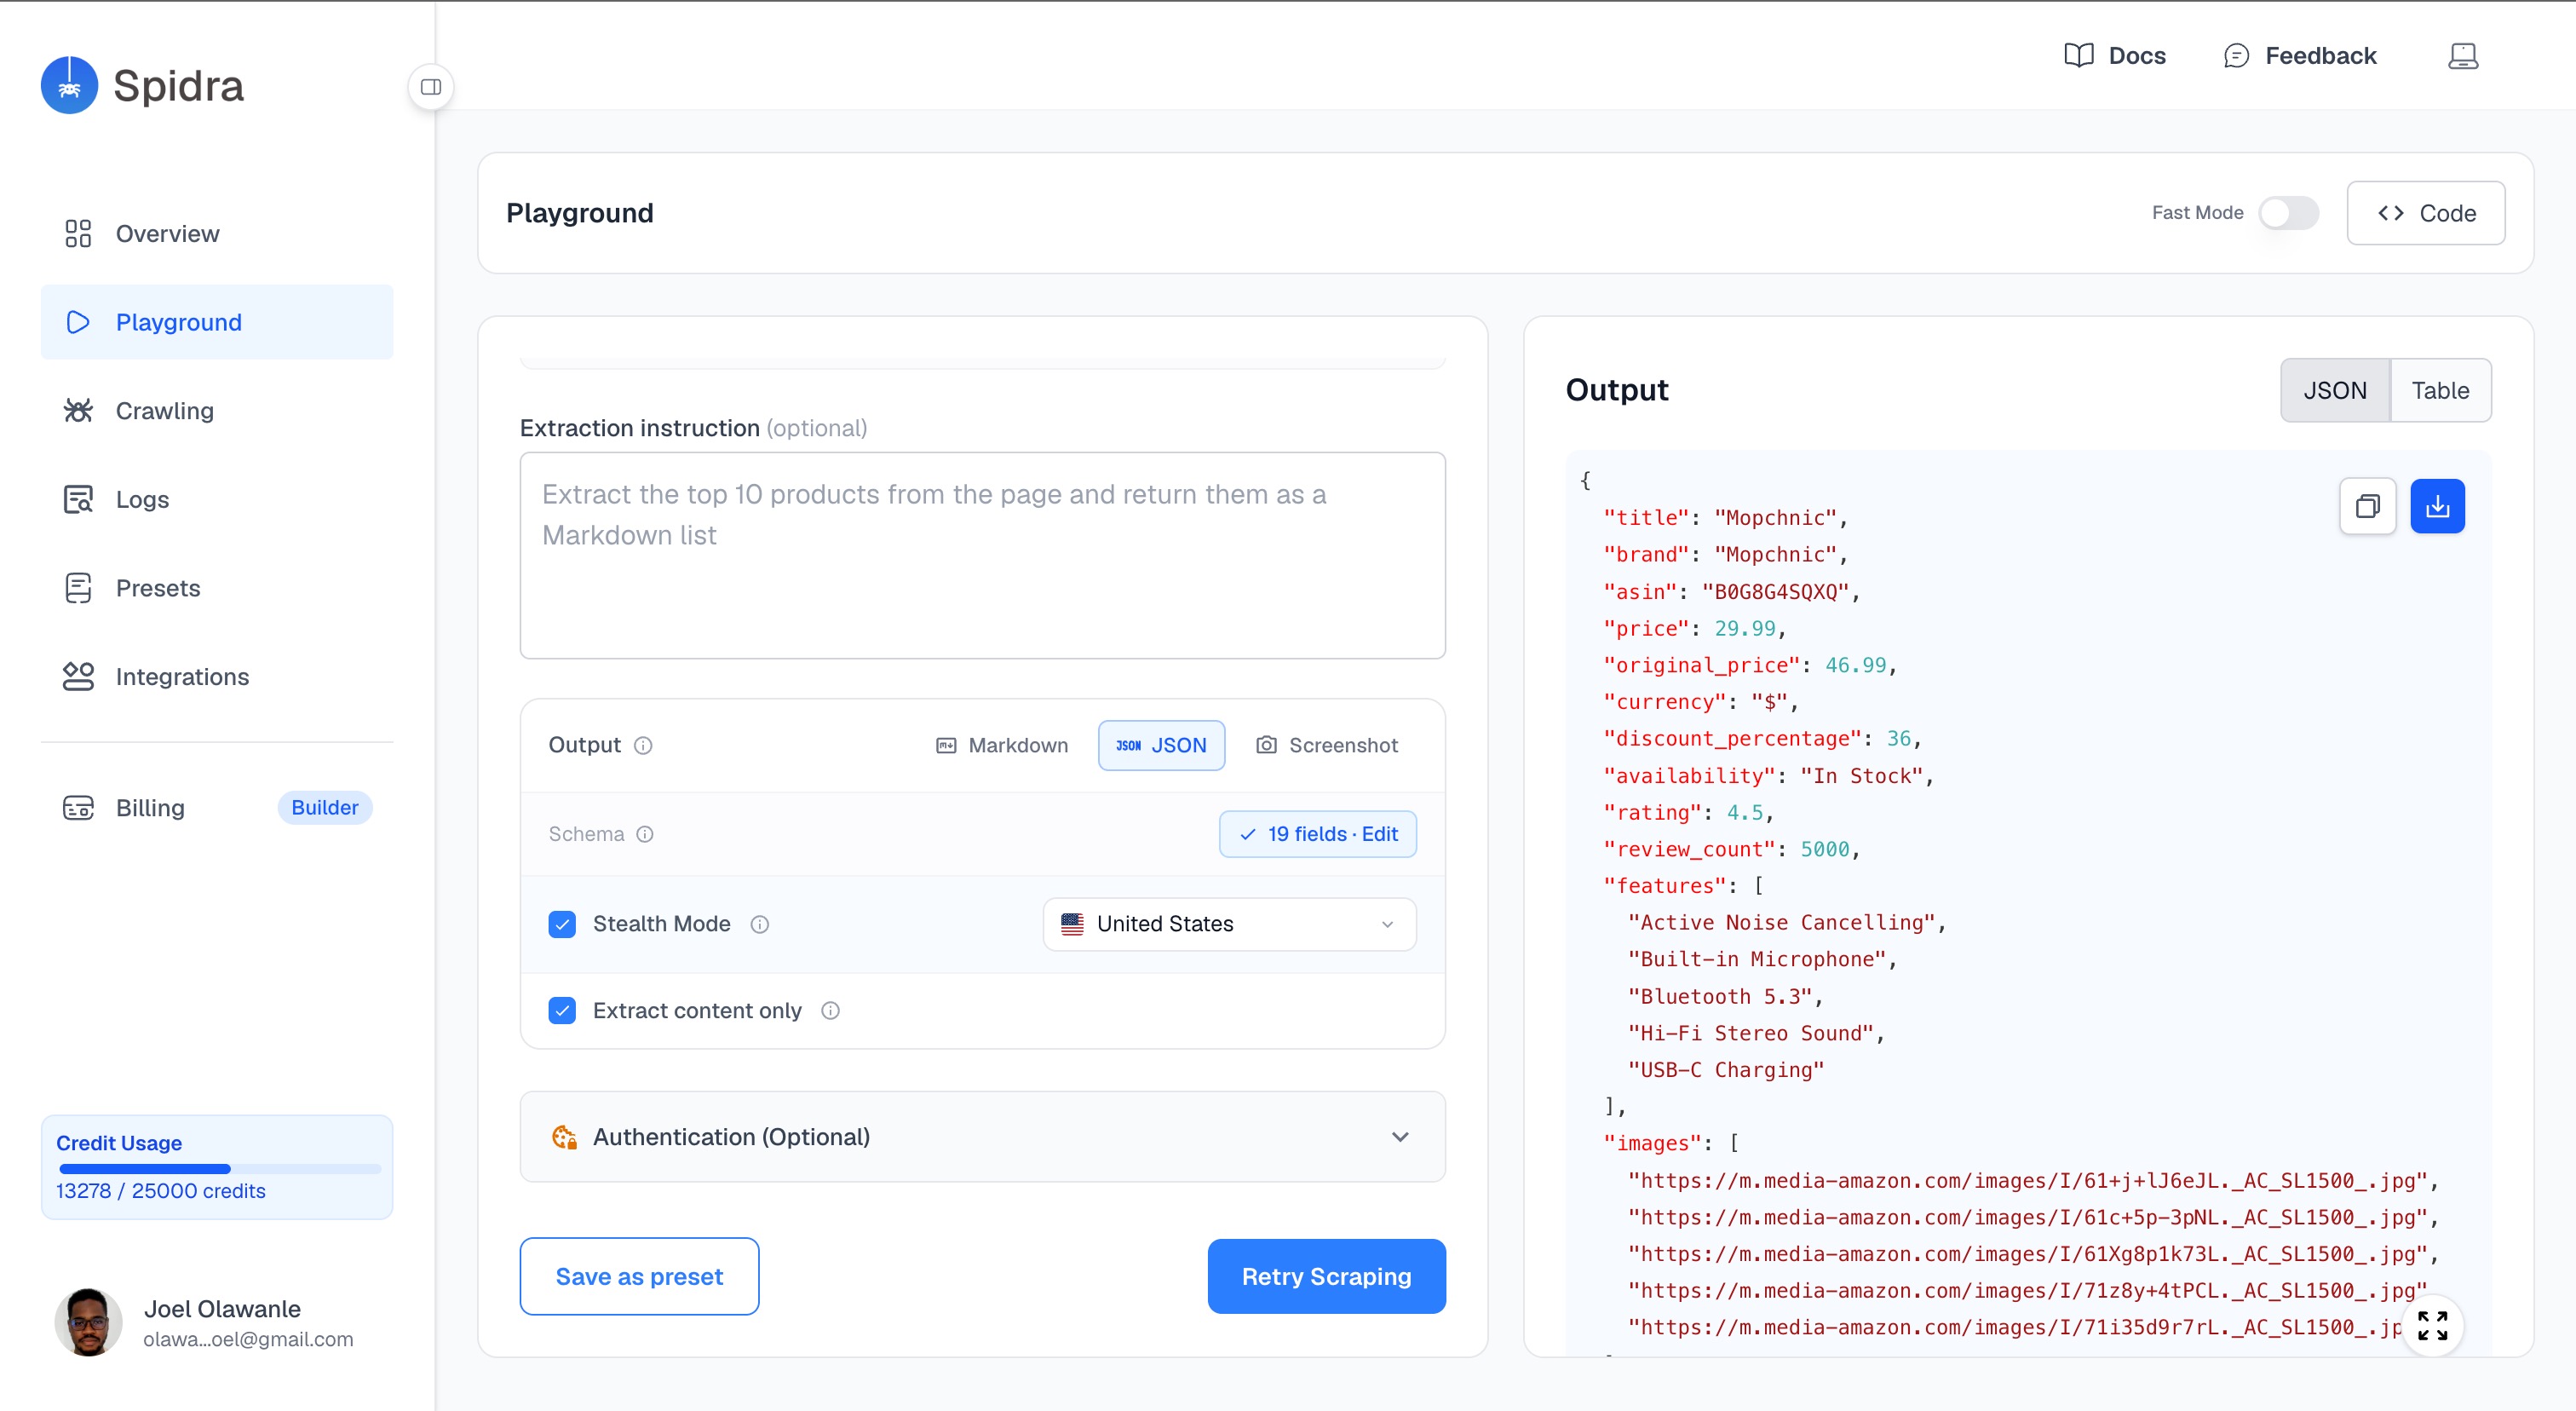Select the JSON output format
Screen dimensions: 2576x1411
click(x=1161, y=745)
